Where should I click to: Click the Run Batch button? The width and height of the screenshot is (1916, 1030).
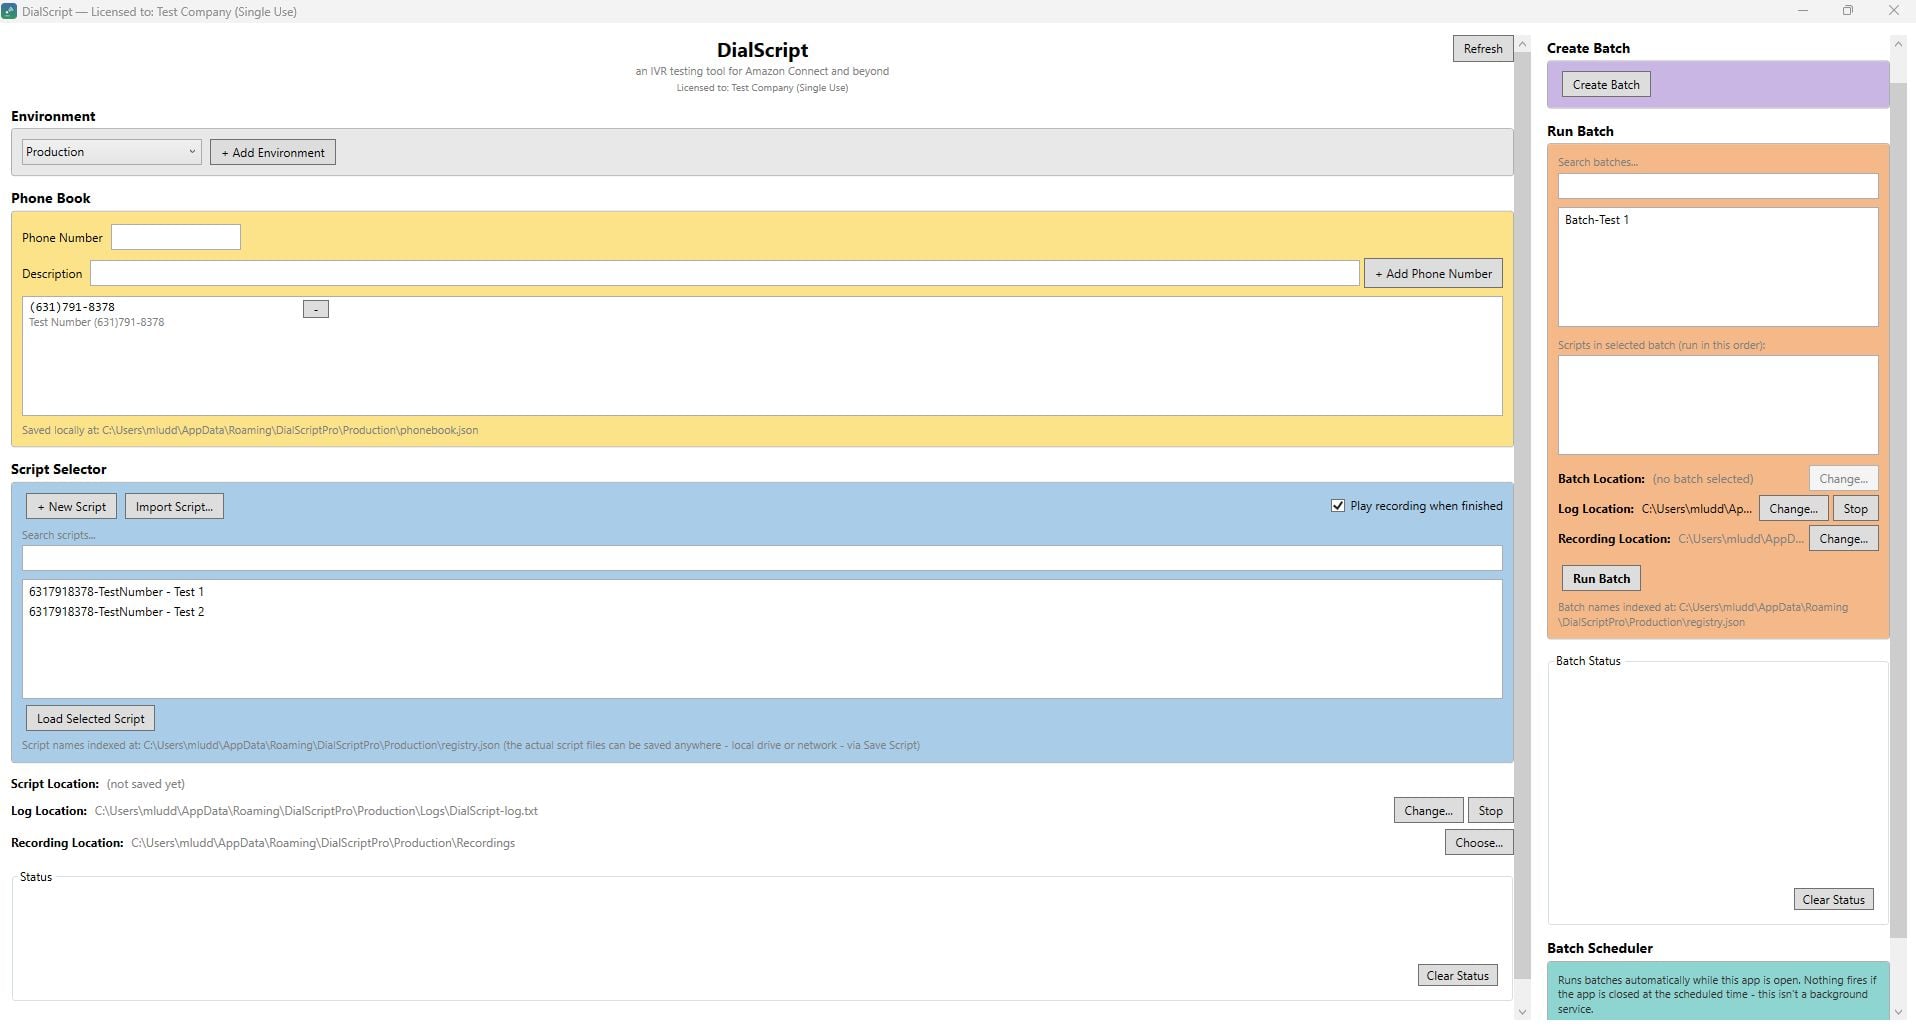pyautogui.click(x=1601, y=579)
